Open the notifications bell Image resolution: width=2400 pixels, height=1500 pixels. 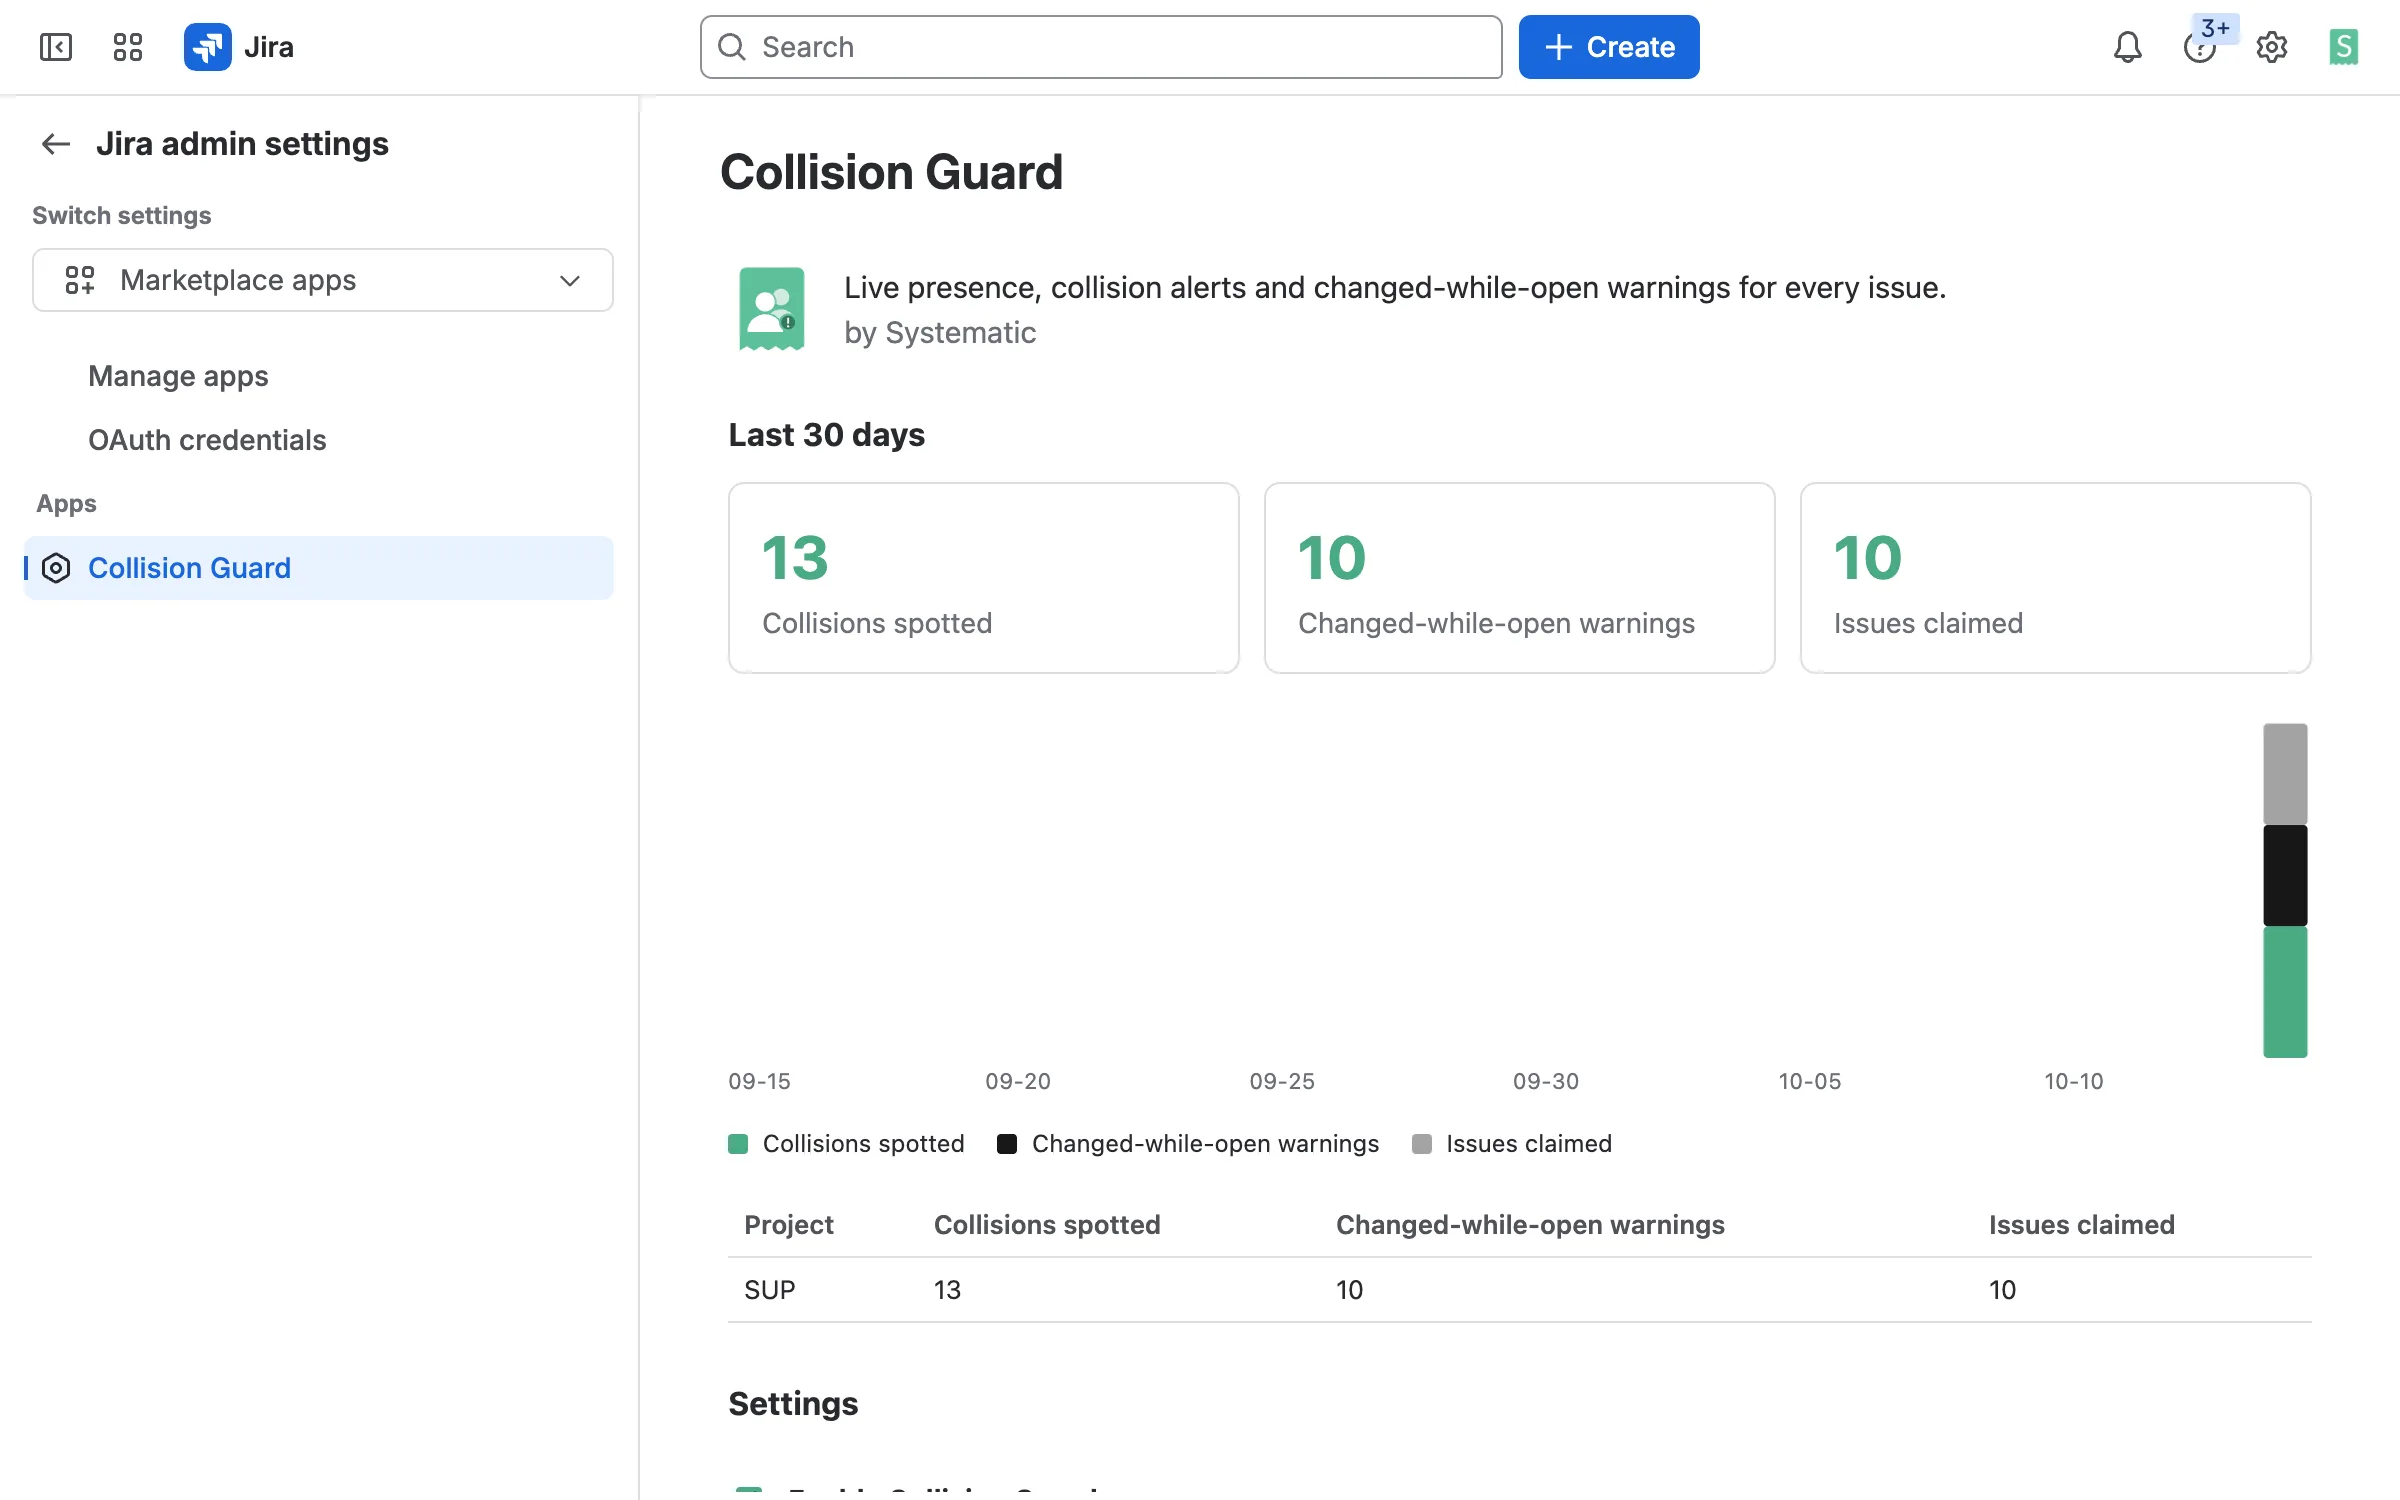point(2127,47)
